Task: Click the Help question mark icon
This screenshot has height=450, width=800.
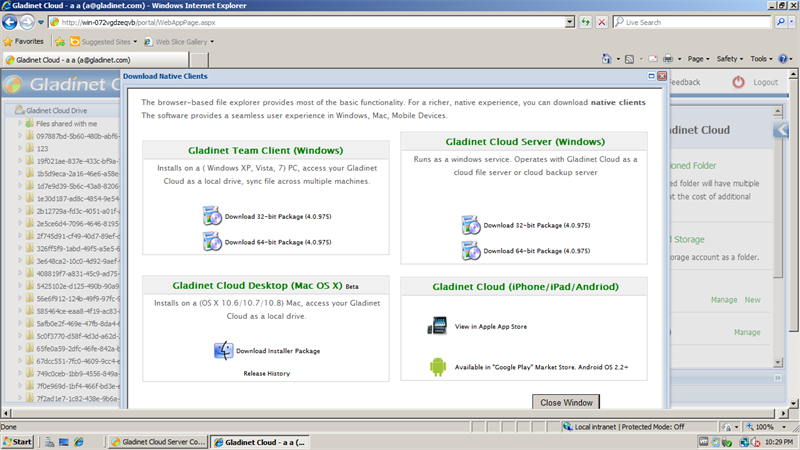Action: click(x=783, y=59)
